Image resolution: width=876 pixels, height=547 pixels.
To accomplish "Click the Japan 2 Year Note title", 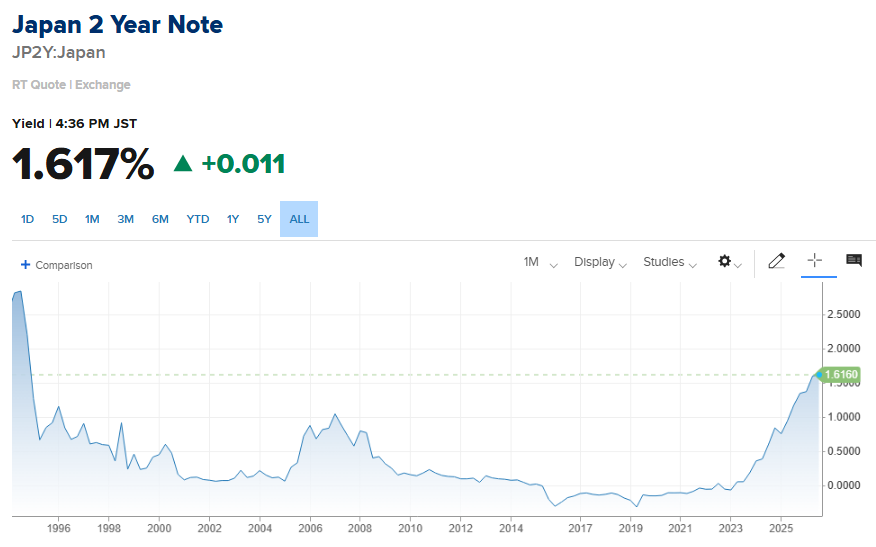I will (x=117, y=25).
